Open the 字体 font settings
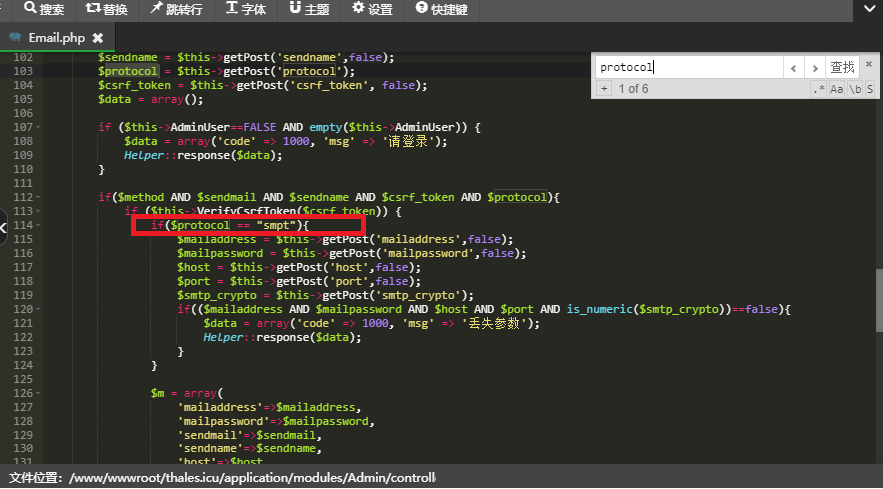The width and height of the screenshot is (883, 489). click(246, 10)
